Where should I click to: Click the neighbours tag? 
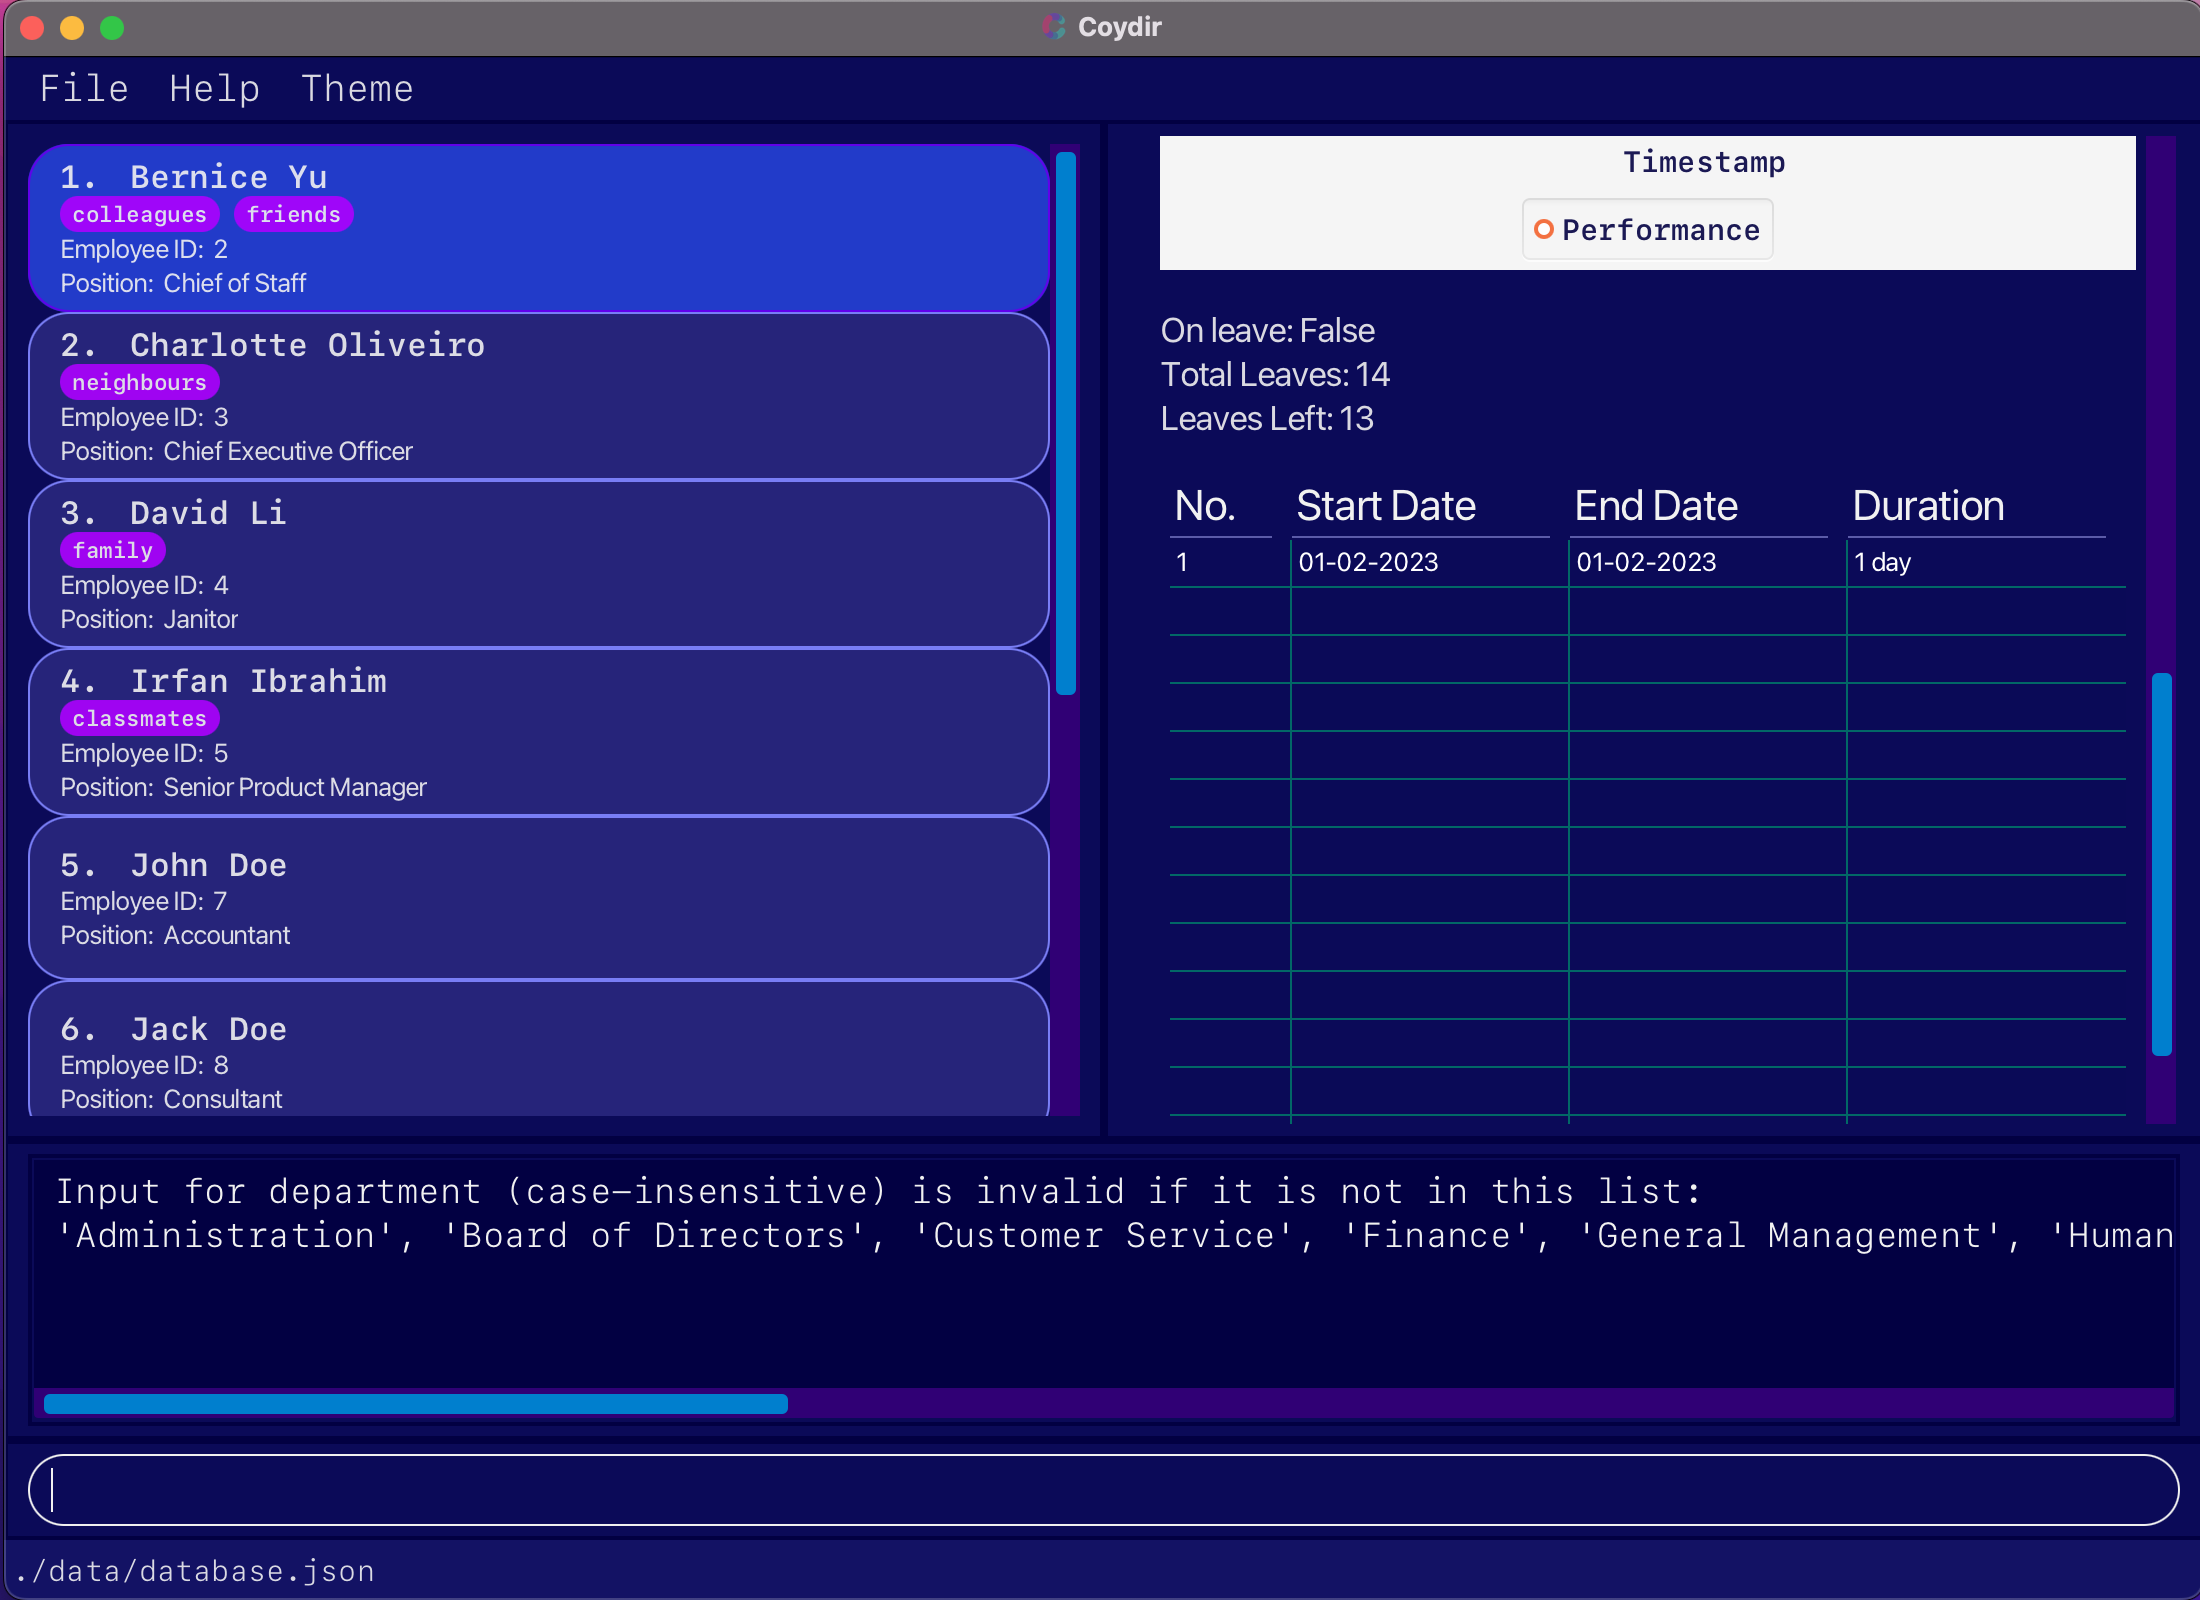[139, 383]
